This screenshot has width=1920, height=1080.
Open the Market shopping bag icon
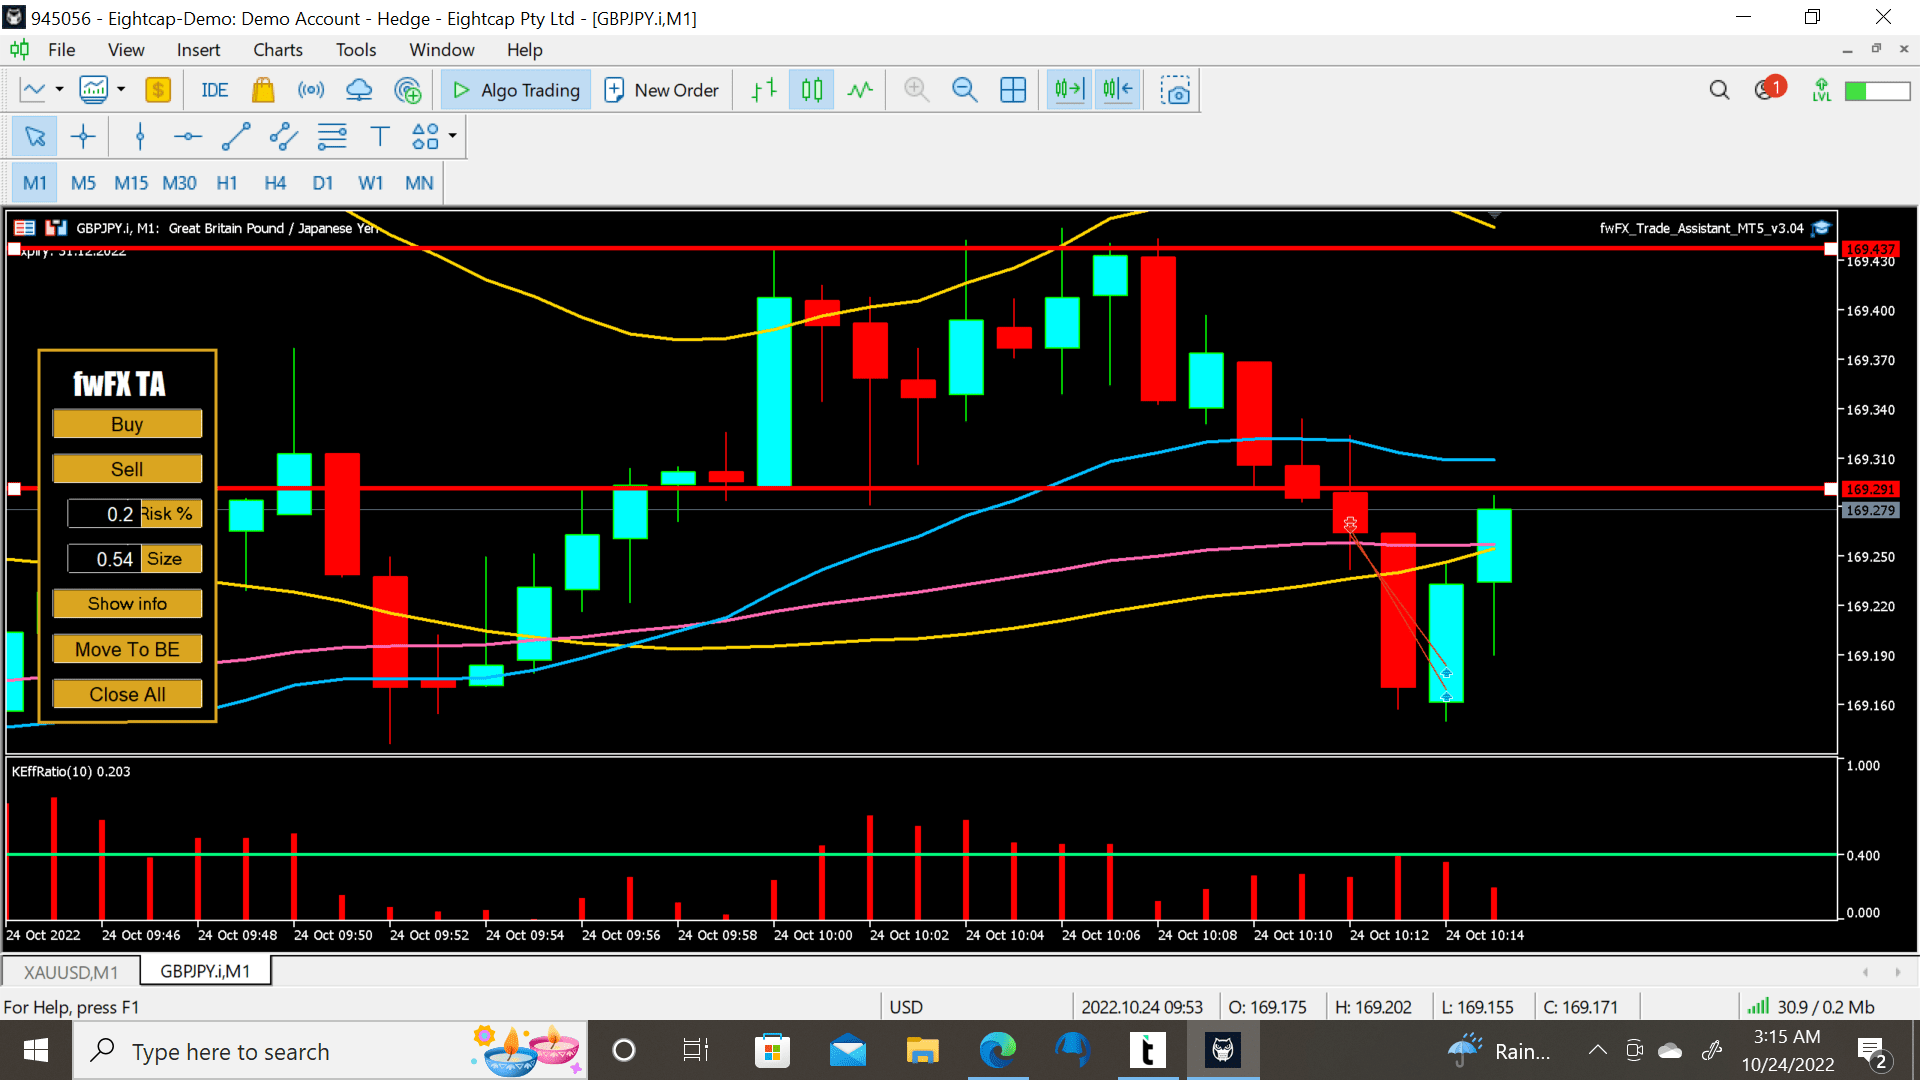click(263, 90)
